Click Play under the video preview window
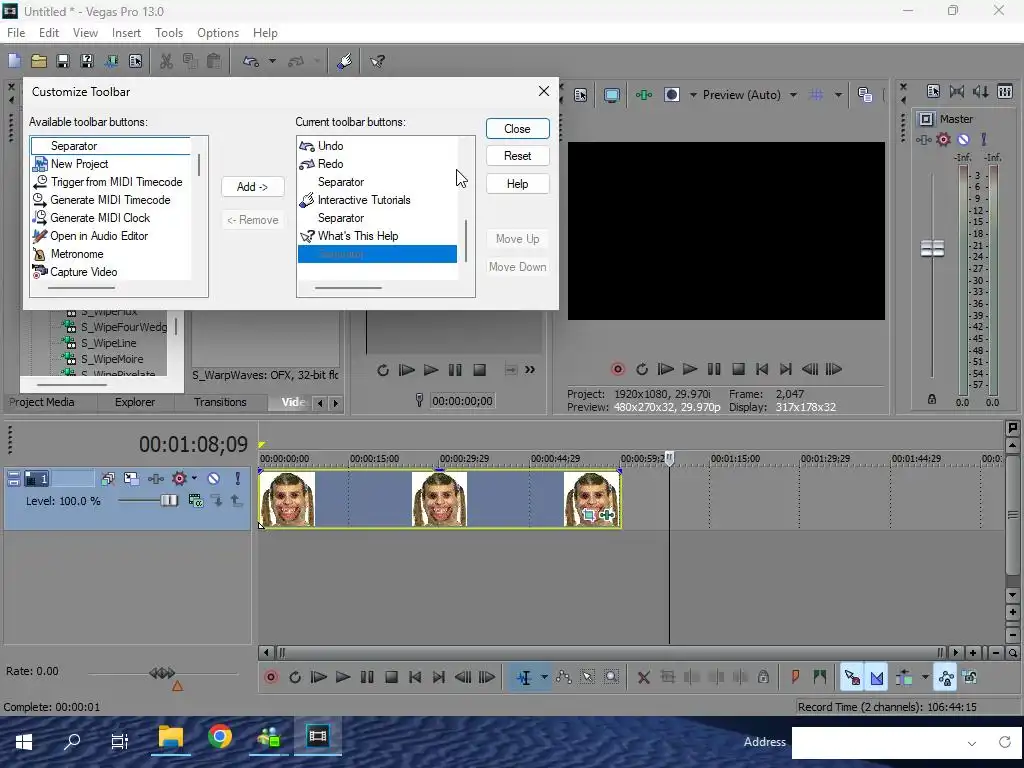Viewport: 1024px width, 768px height. [690, 369]
